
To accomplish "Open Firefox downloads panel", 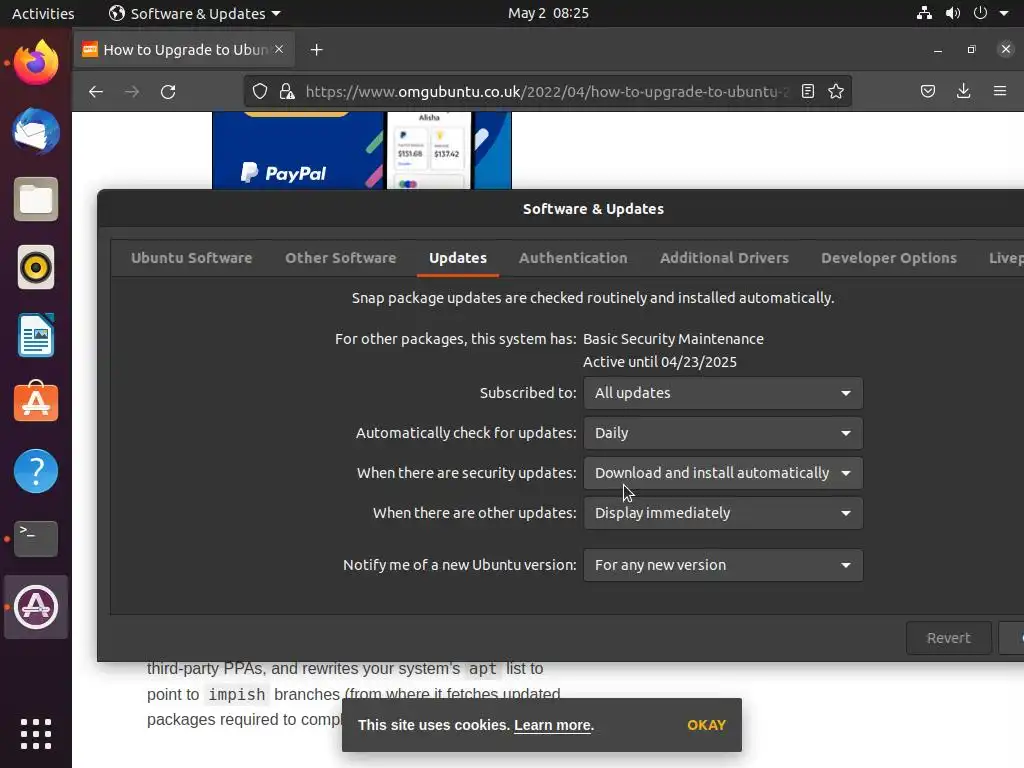I will tap(963, 91).
